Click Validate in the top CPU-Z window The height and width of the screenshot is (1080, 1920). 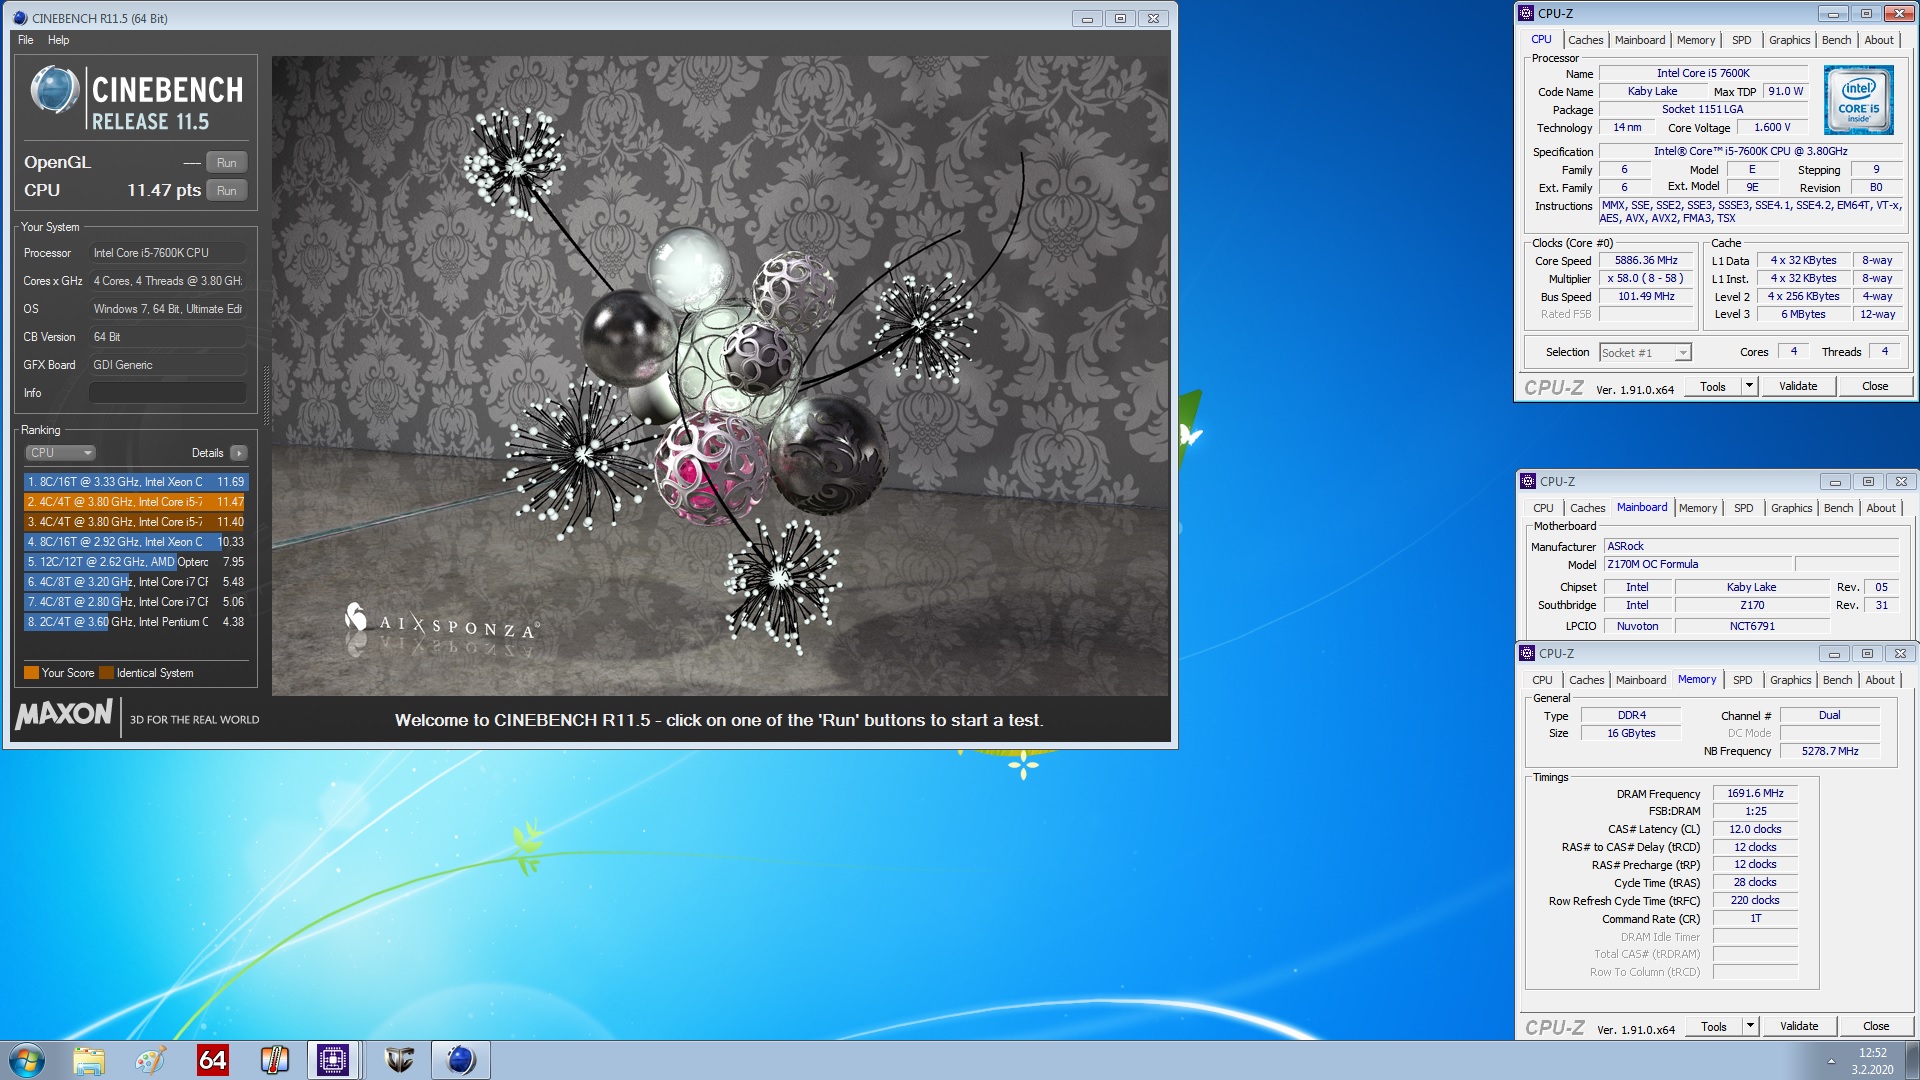[1798, 386]
